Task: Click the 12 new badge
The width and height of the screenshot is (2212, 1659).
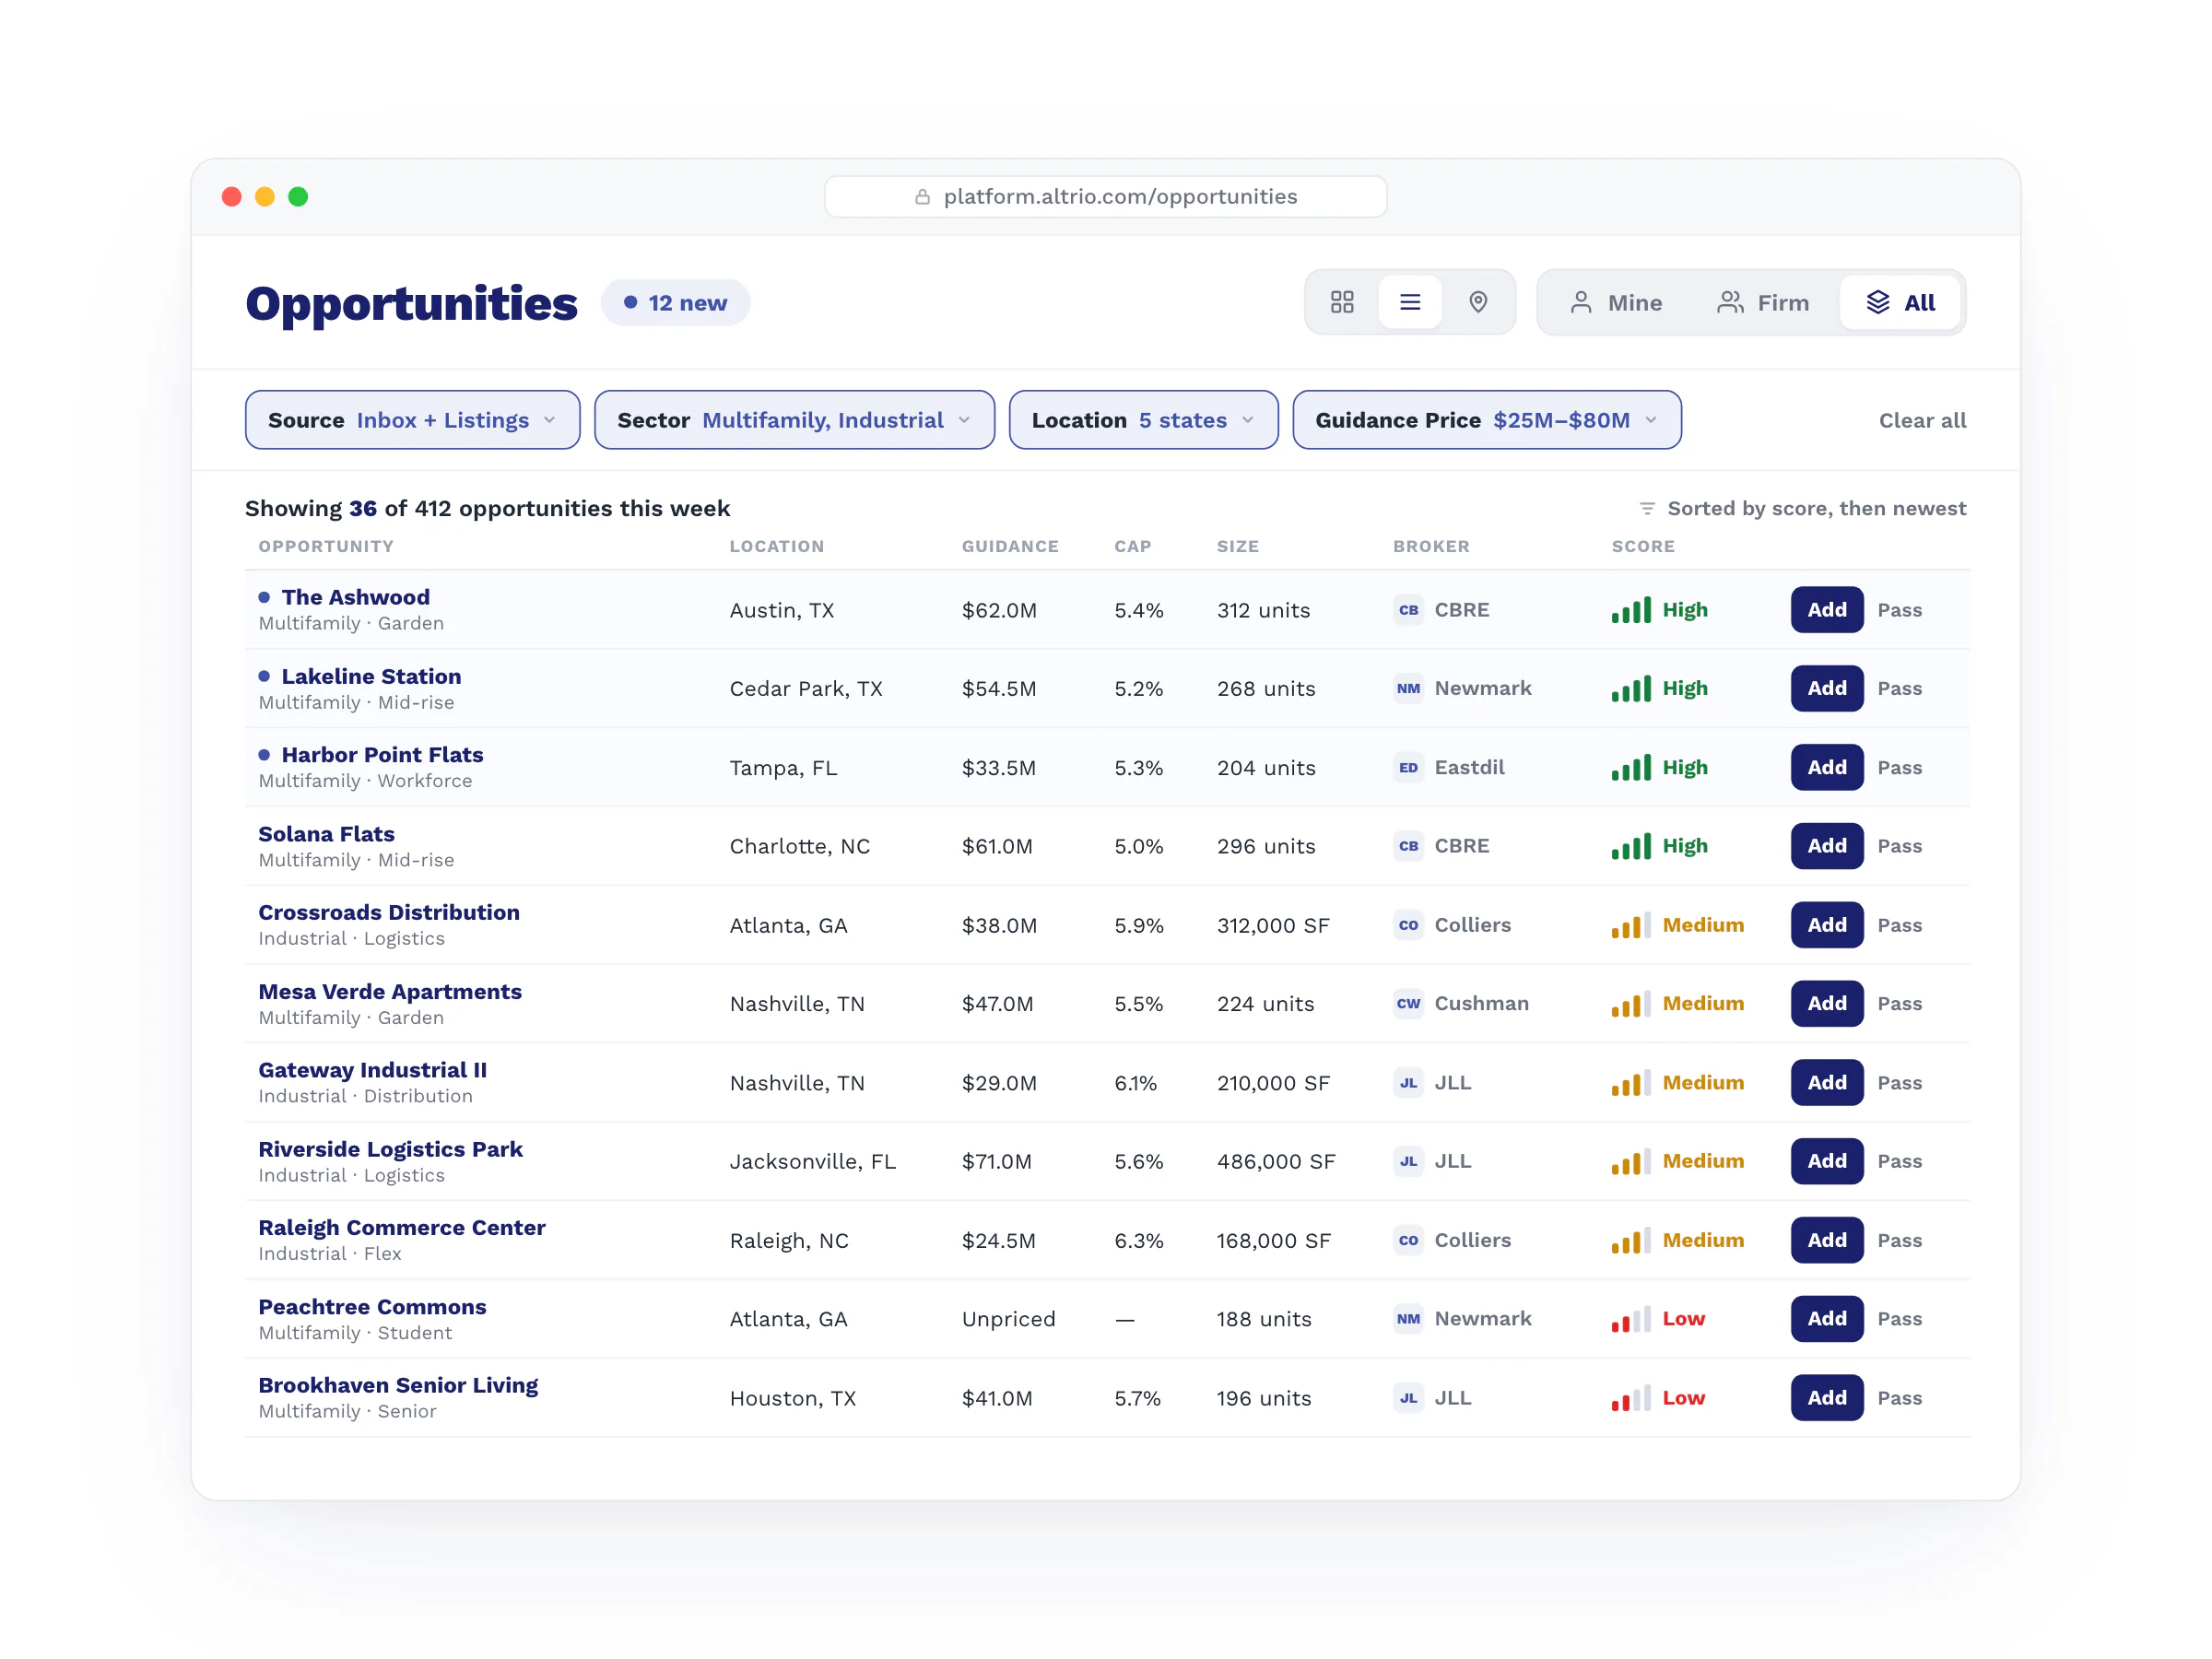Action: tap(675, 303)
